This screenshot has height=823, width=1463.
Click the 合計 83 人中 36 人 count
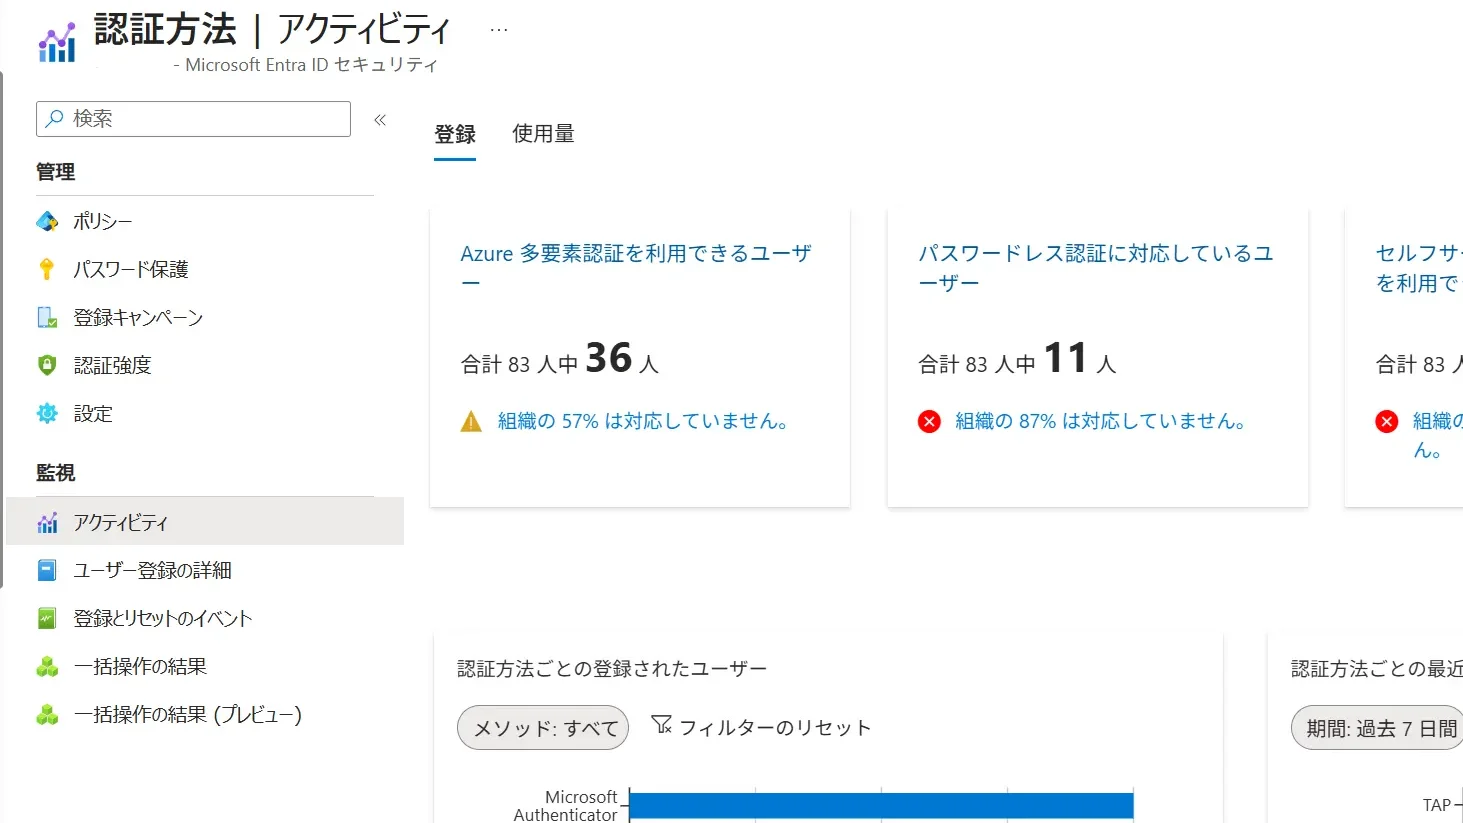coord(560,359)
